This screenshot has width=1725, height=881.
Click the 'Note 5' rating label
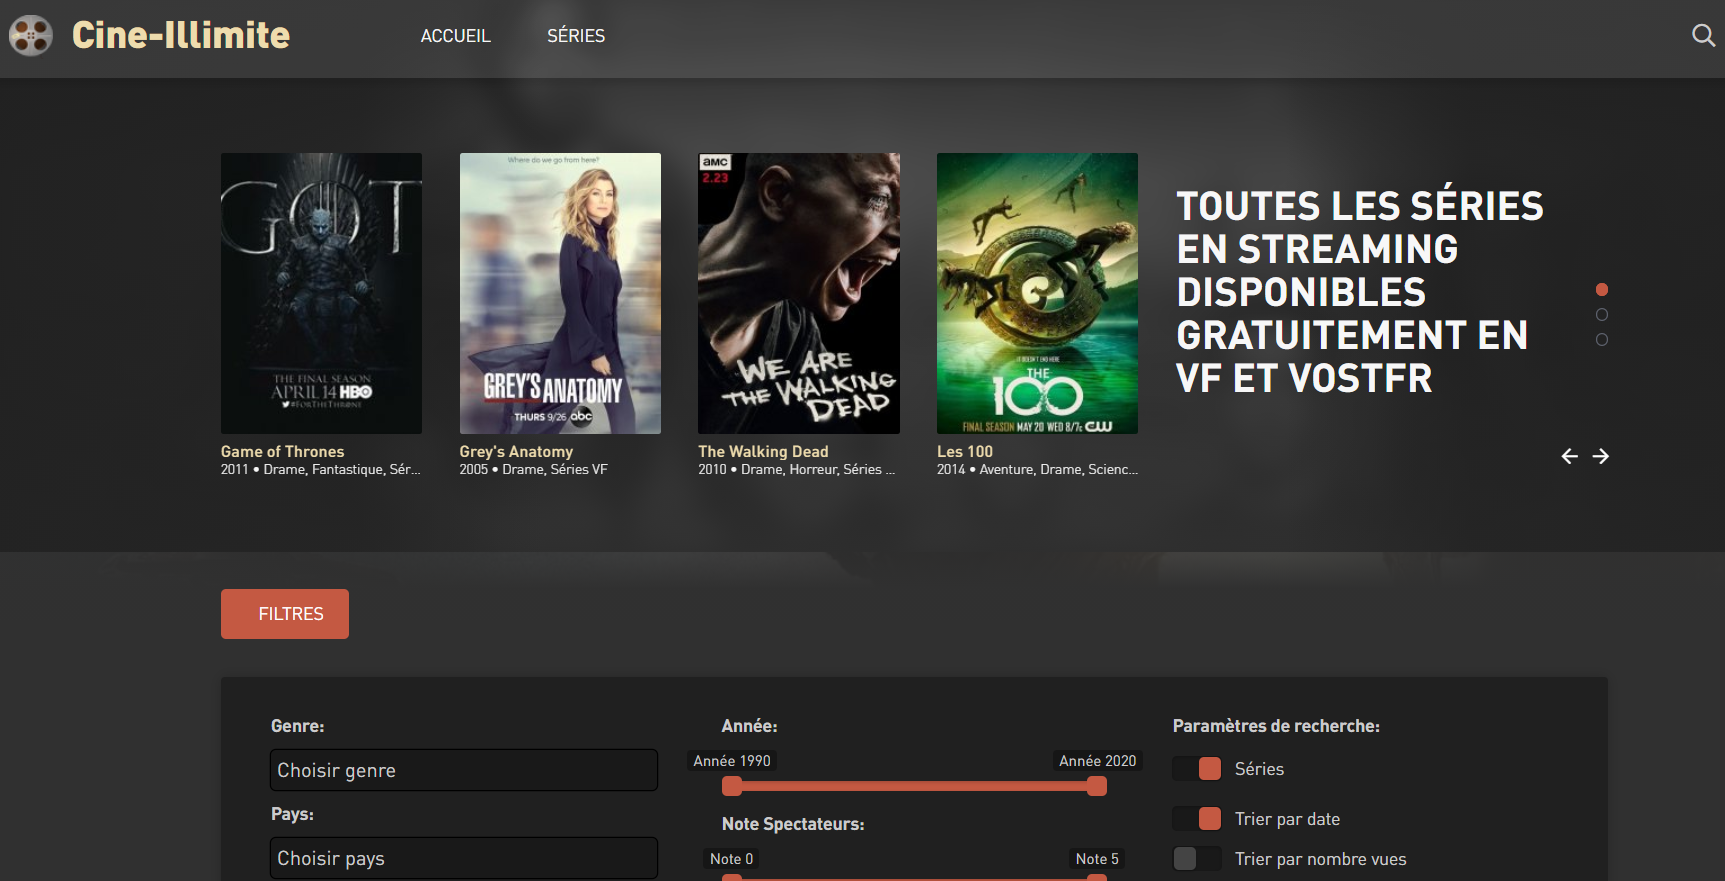pos(1097,859)
